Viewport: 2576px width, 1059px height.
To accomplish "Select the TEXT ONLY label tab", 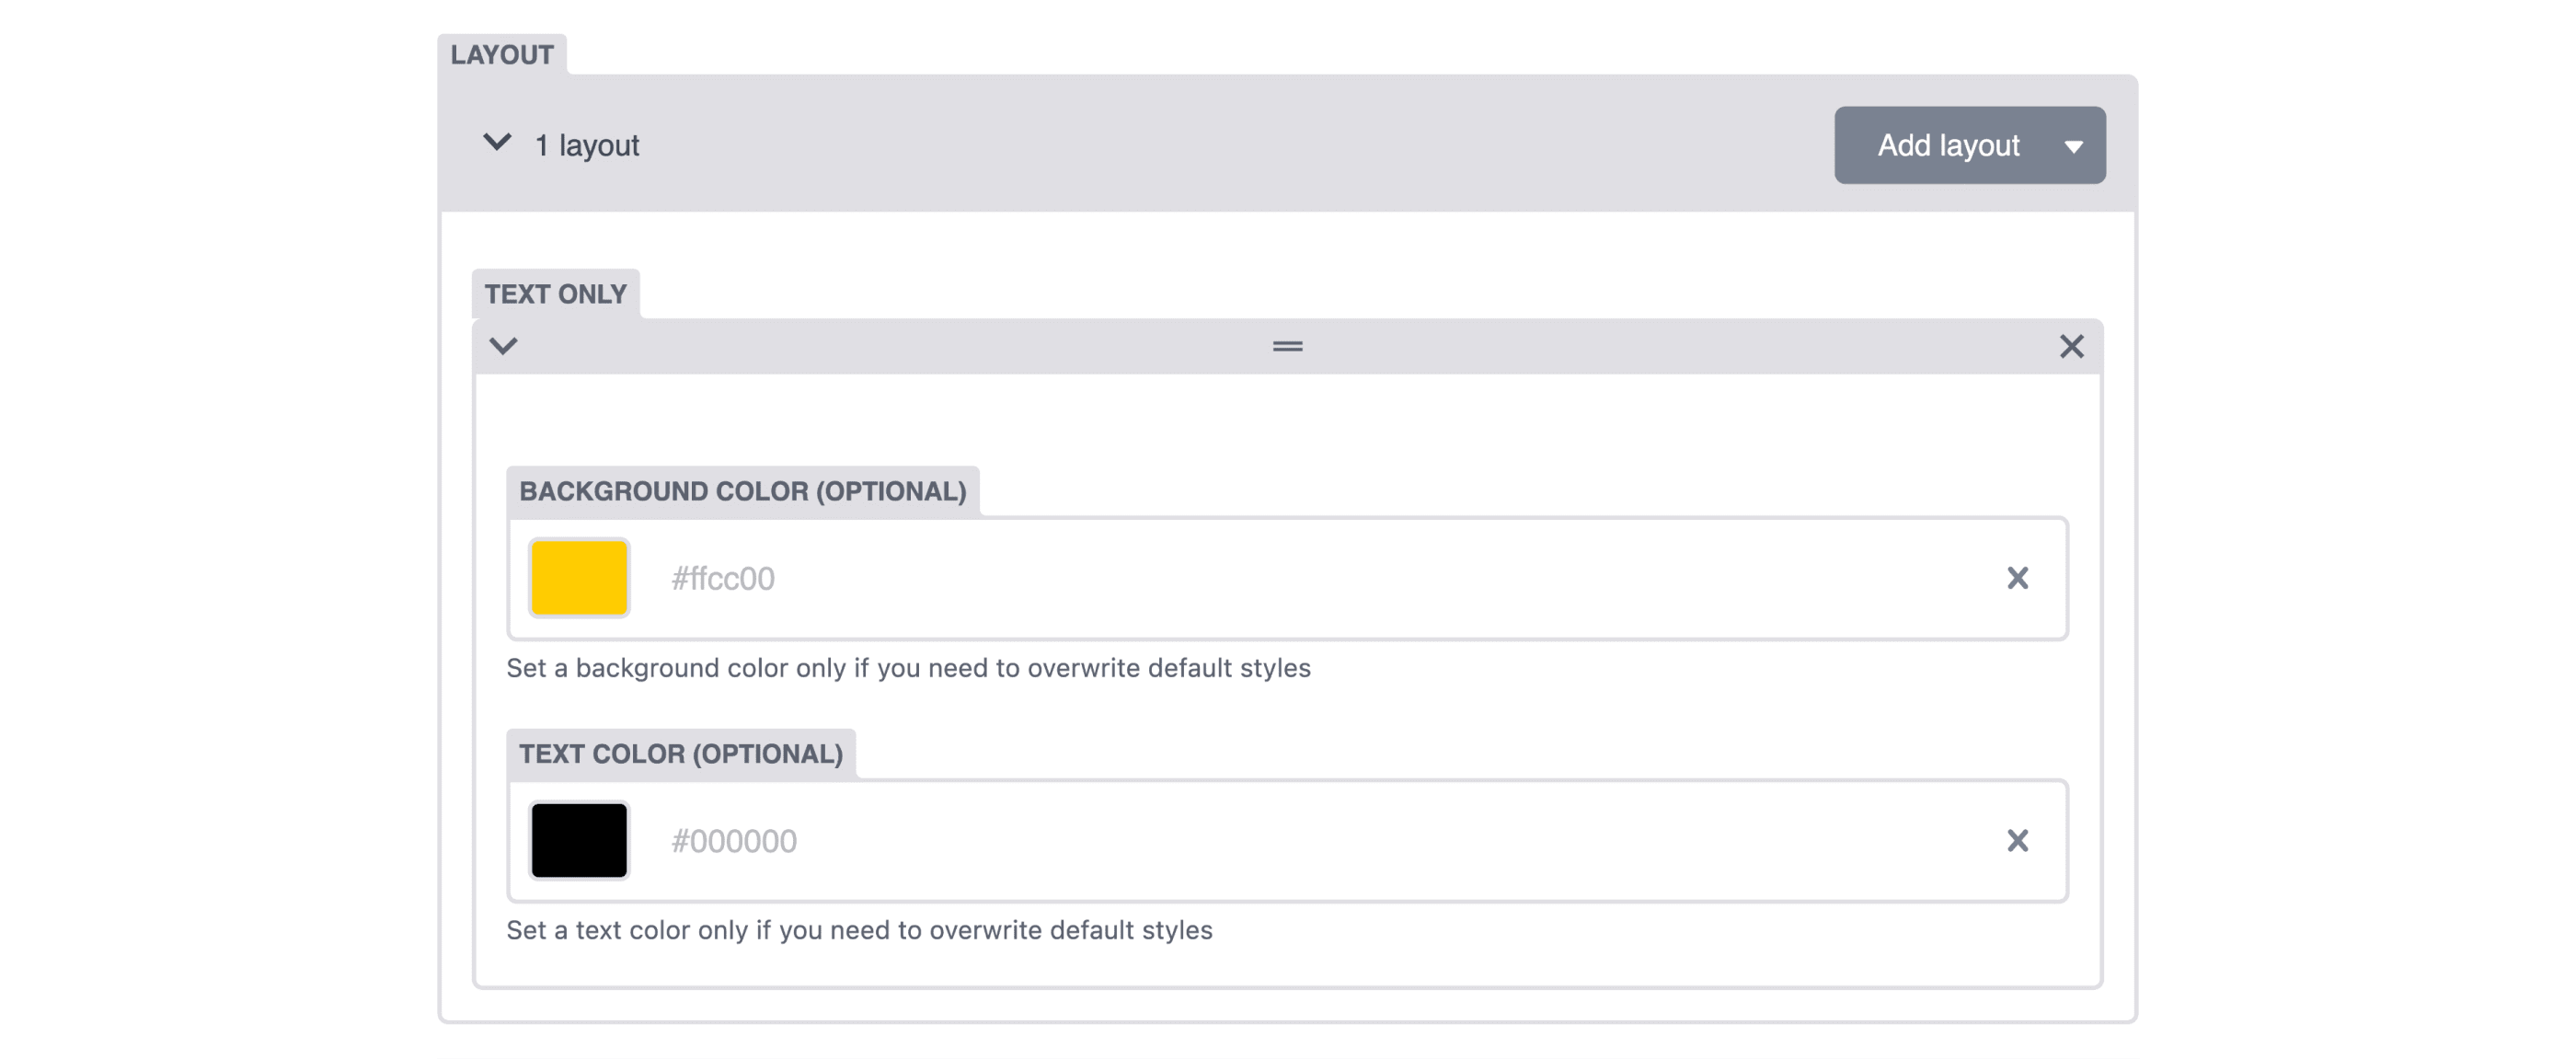I will 555,294.
